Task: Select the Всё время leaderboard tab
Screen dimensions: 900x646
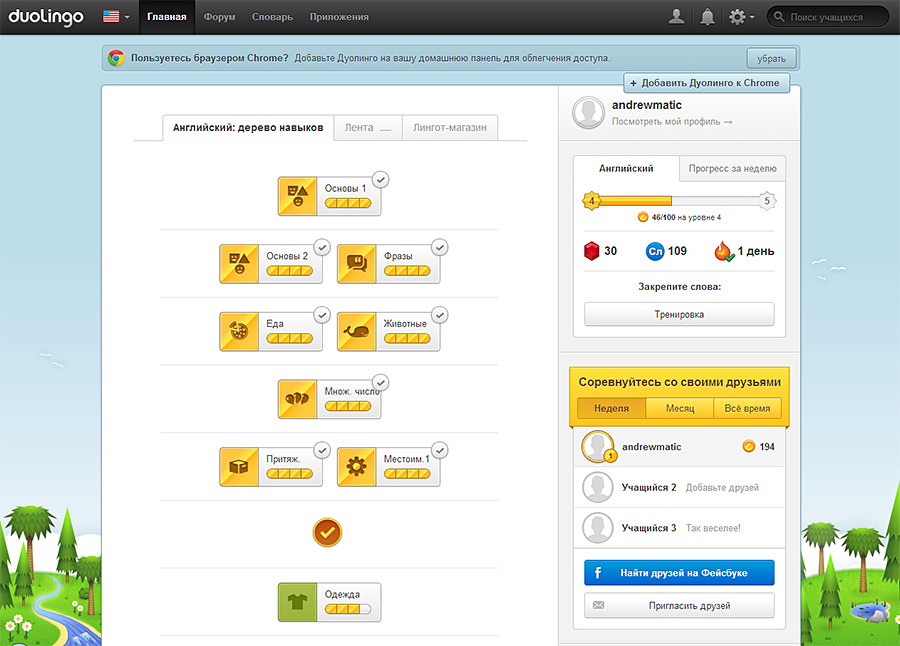Action: [x=747, y=408]
